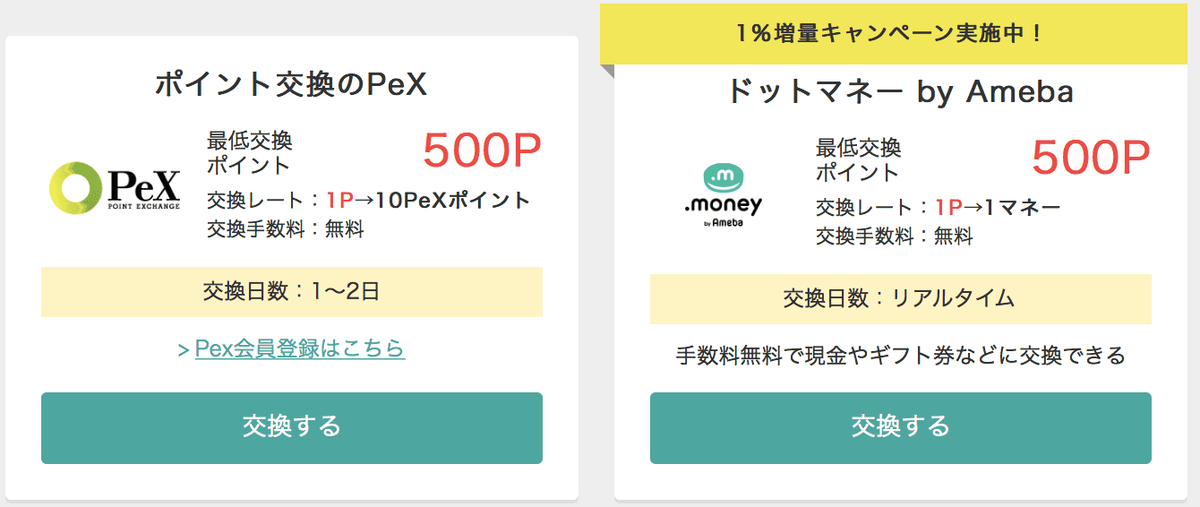Click 交換手数料：無料 in ドットマネー card
This screenshot has height=507, width=1200.
(x=894, y=236)
